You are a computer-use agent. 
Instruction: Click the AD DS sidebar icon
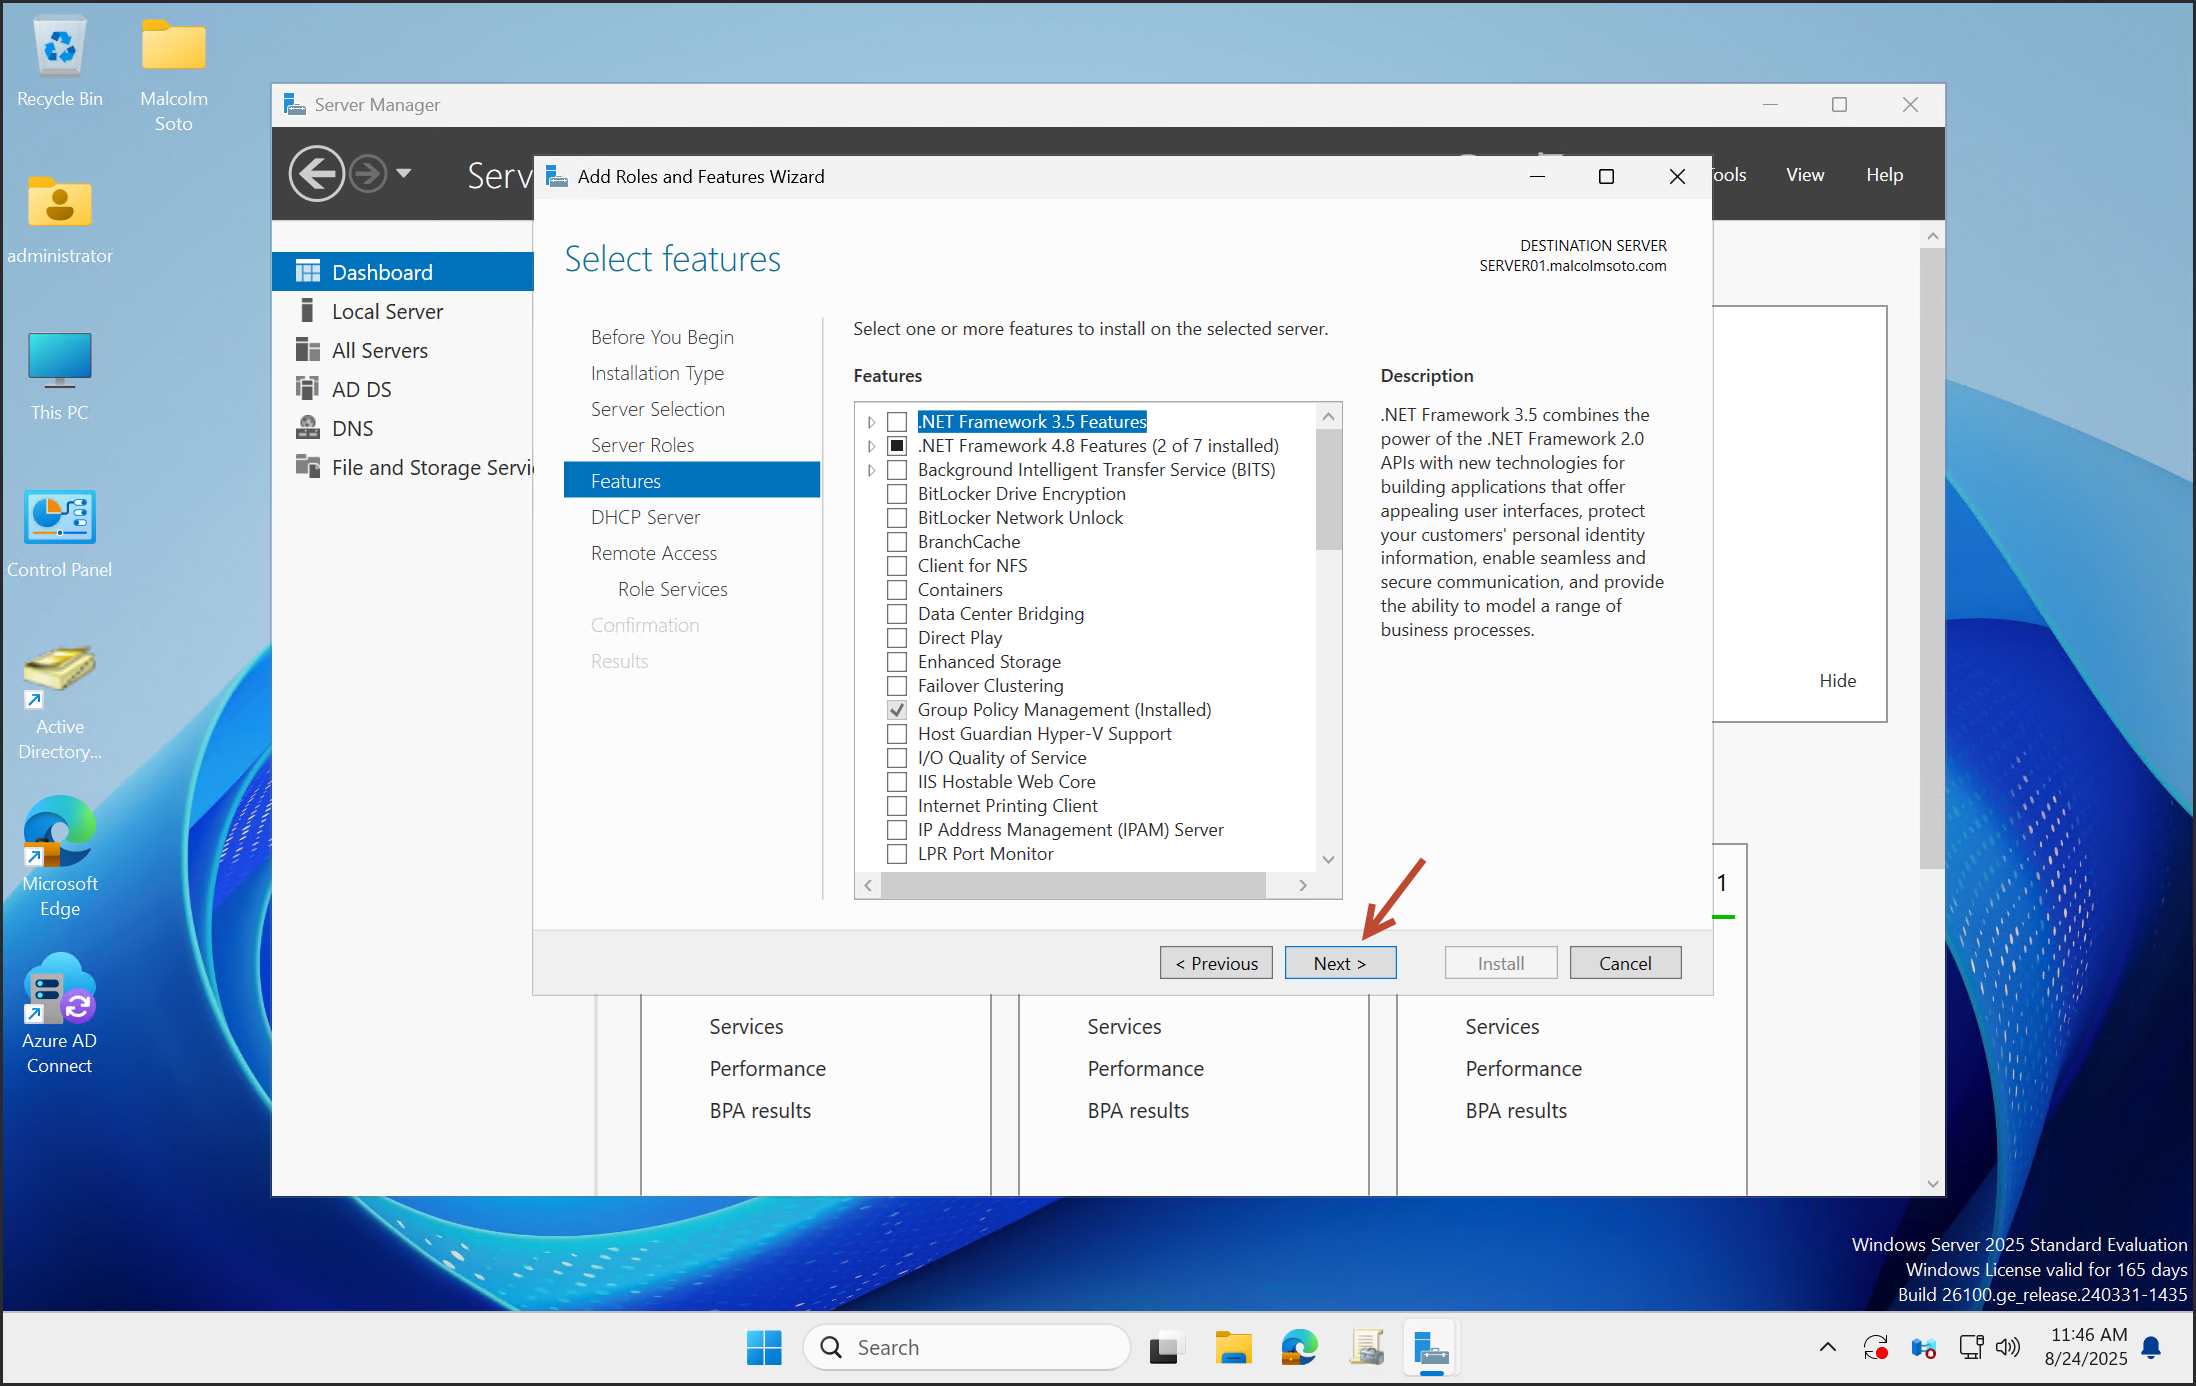pos(308,389)
